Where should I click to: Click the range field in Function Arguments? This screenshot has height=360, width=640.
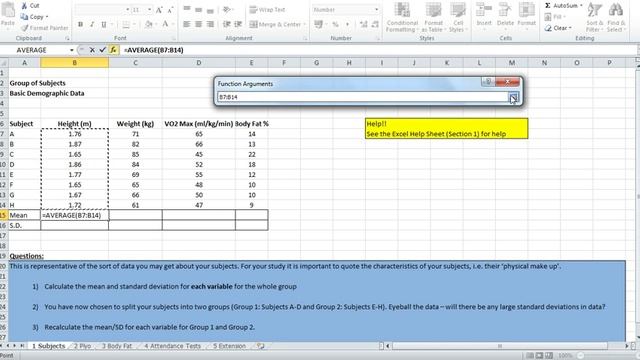tap(362, 97)
